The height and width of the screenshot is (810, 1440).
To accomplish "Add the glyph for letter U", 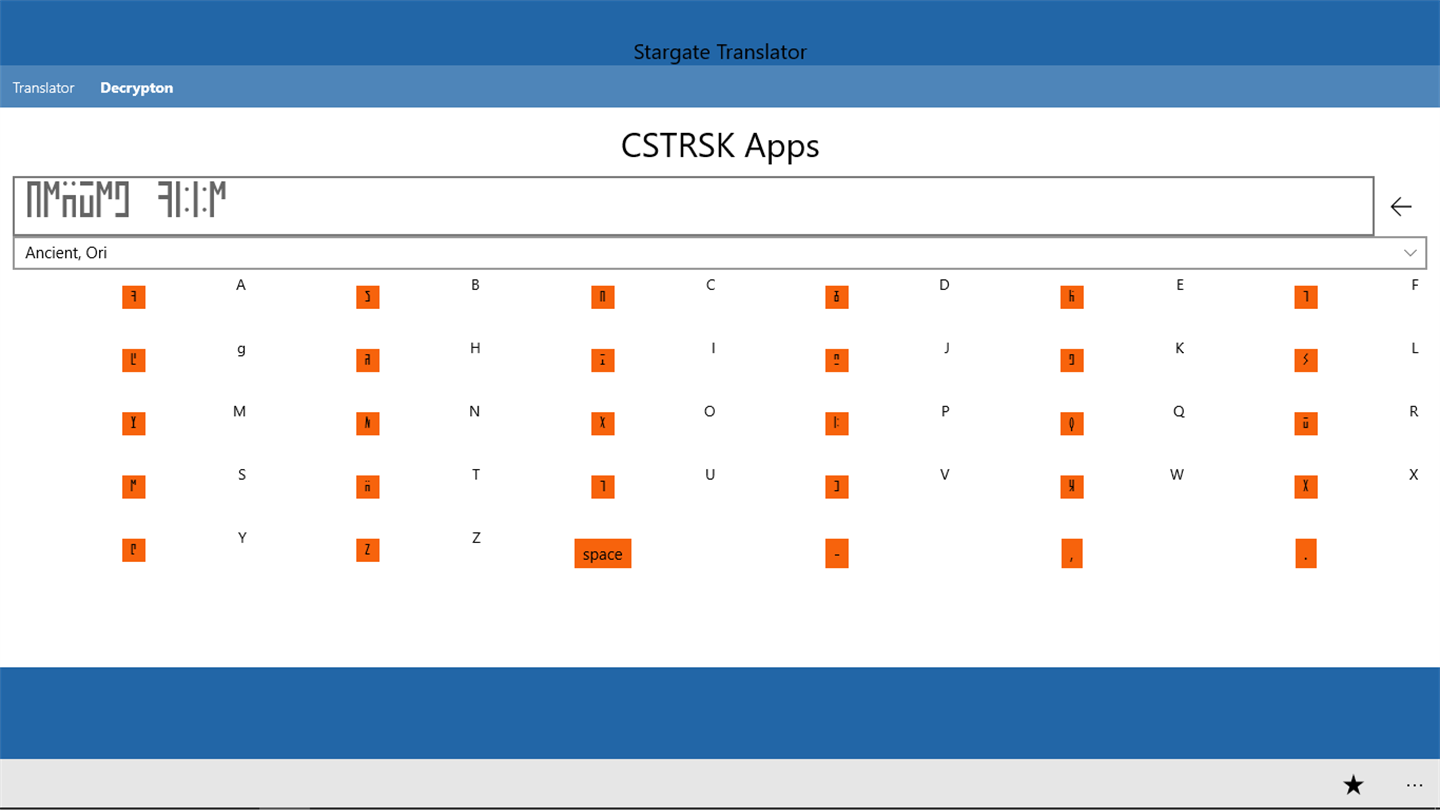I will tap(603, 487).
